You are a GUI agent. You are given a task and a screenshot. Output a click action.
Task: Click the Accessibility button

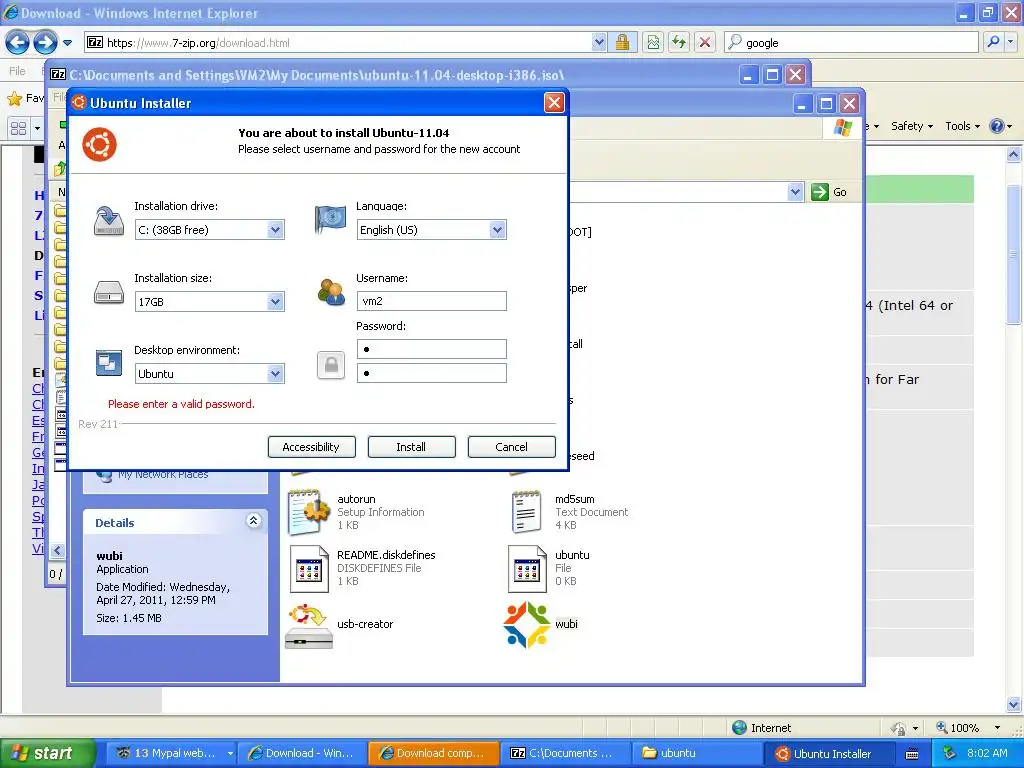click(312, 447)
